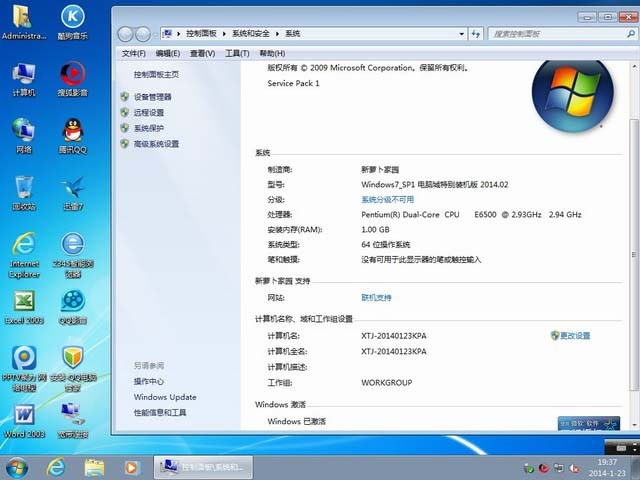Open PPTV网络电视 desktop shortcut
The height and width of the screenshot is (480, 640).
(x=24, y=369)
